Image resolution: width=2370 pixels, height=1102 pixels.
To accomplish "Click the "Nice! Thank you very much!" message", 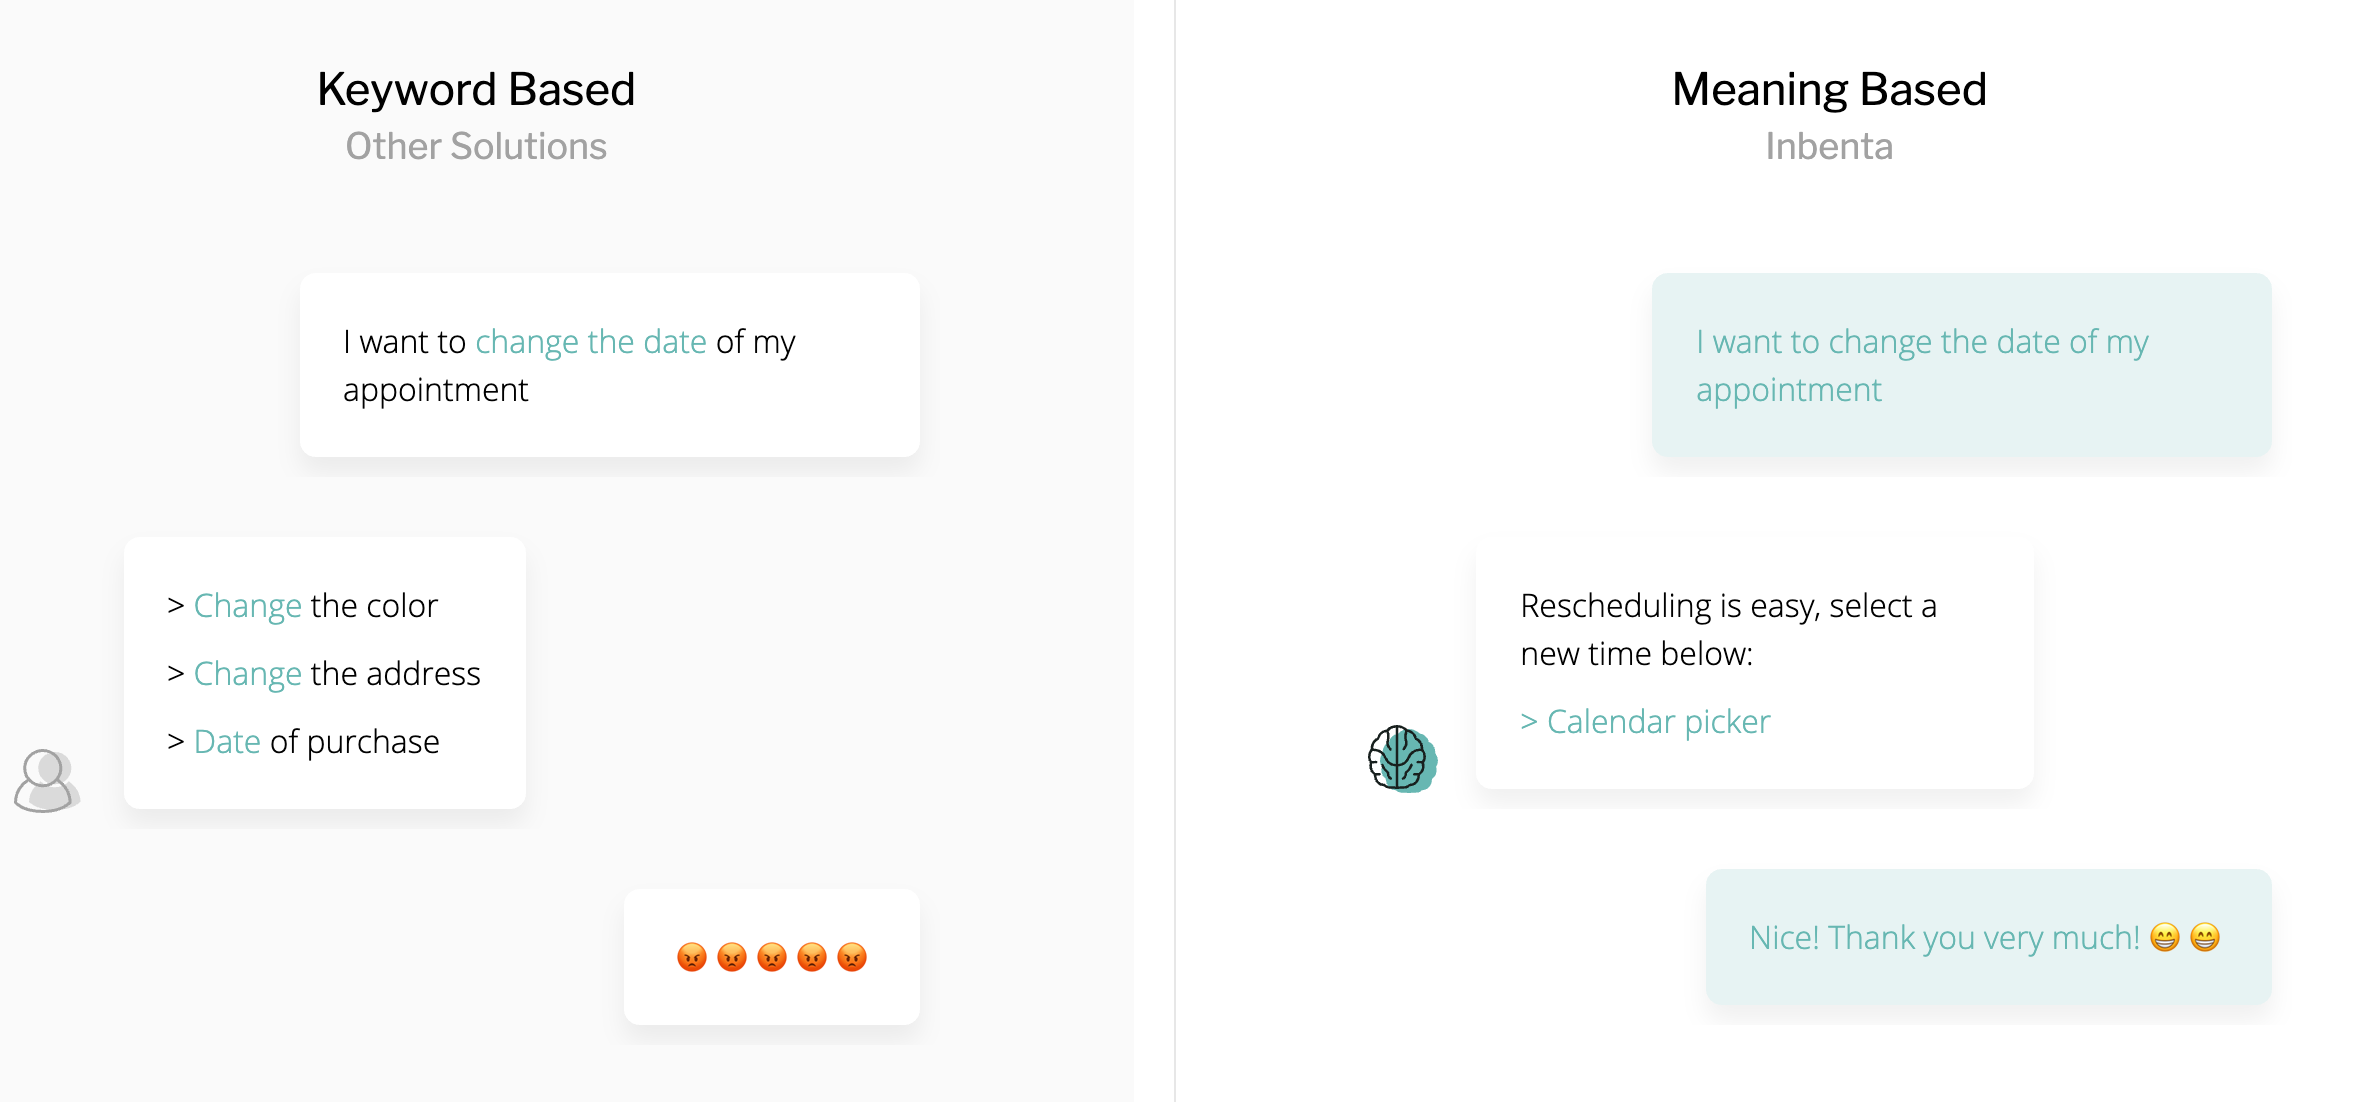I will (x=1943, y=938).
